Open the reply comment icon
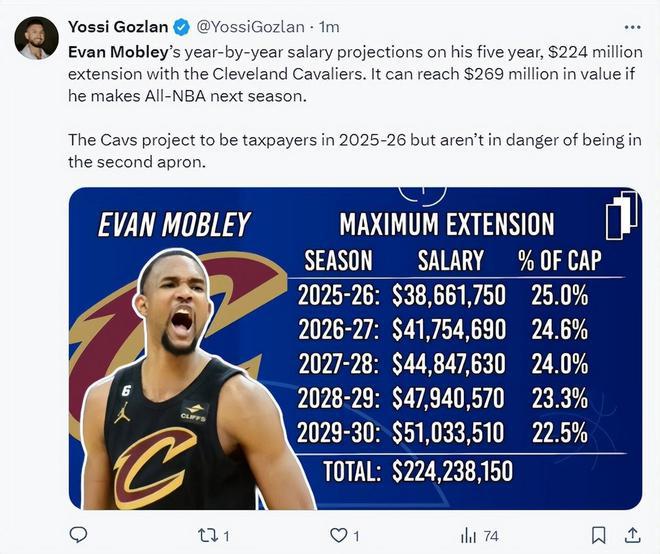This screenshot has width=660, height=554. click(78, 535)
